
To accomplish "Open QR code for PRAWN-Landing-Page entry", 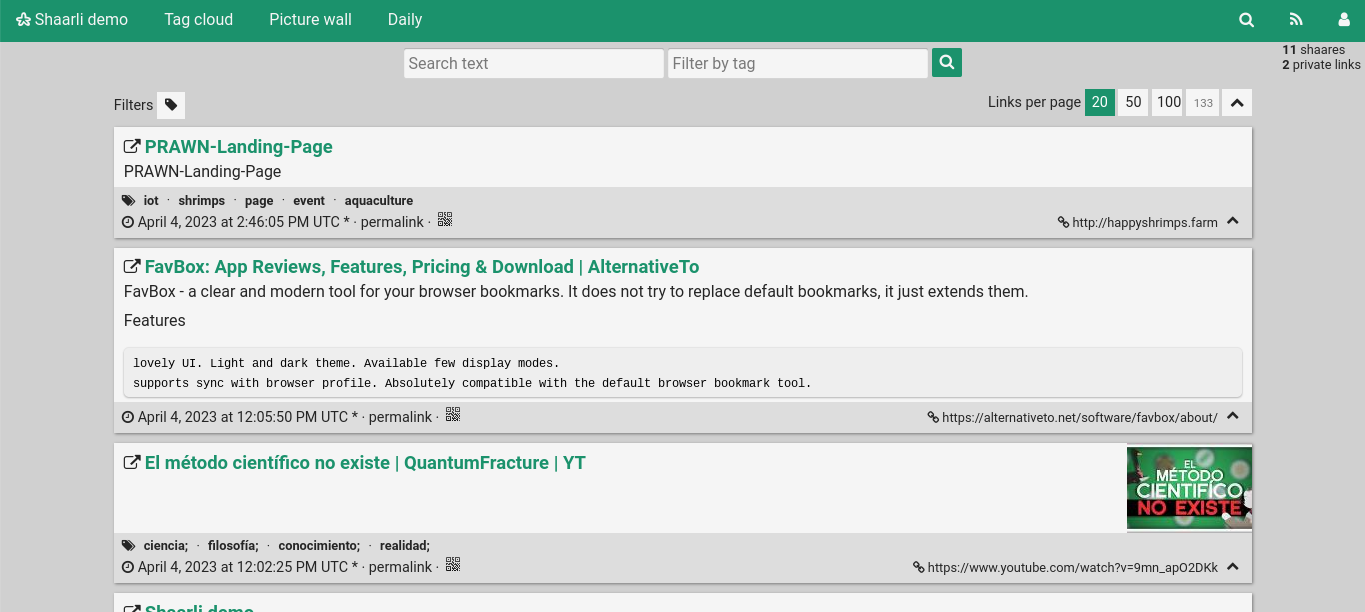I will pyautogui.click(x=445, y=220).
